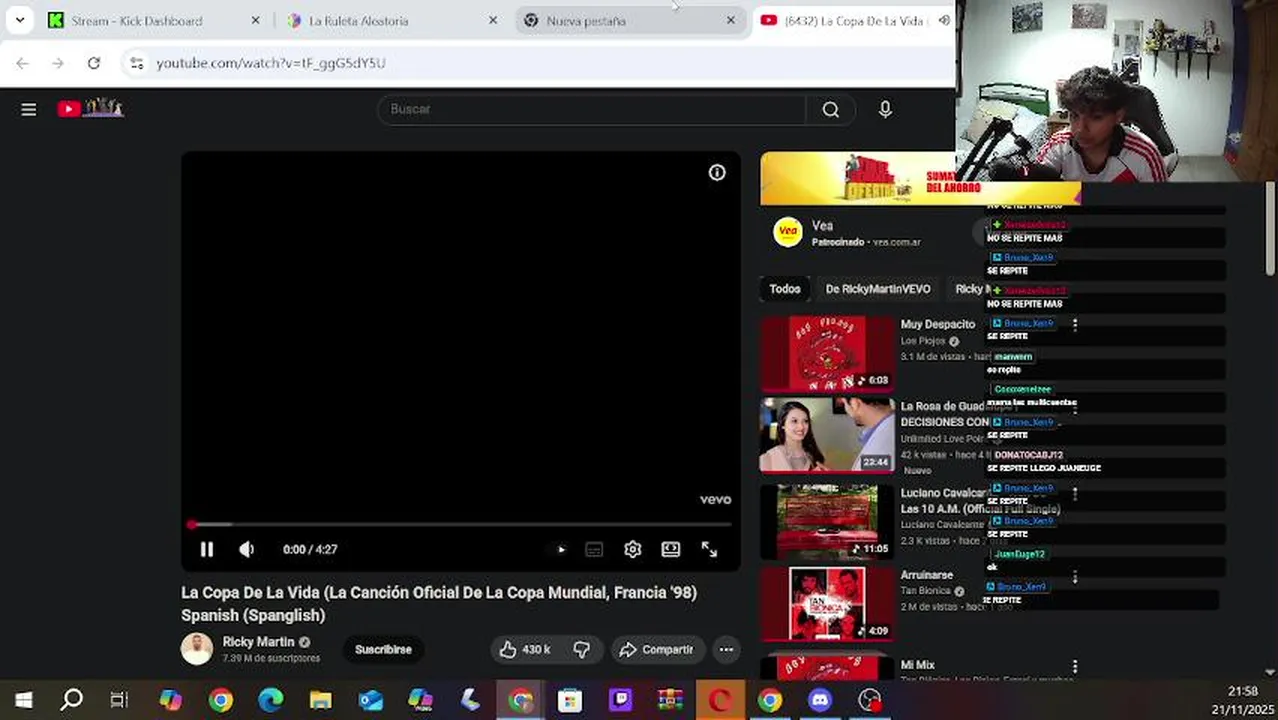Open the video info card icon

tap(717, 173)
